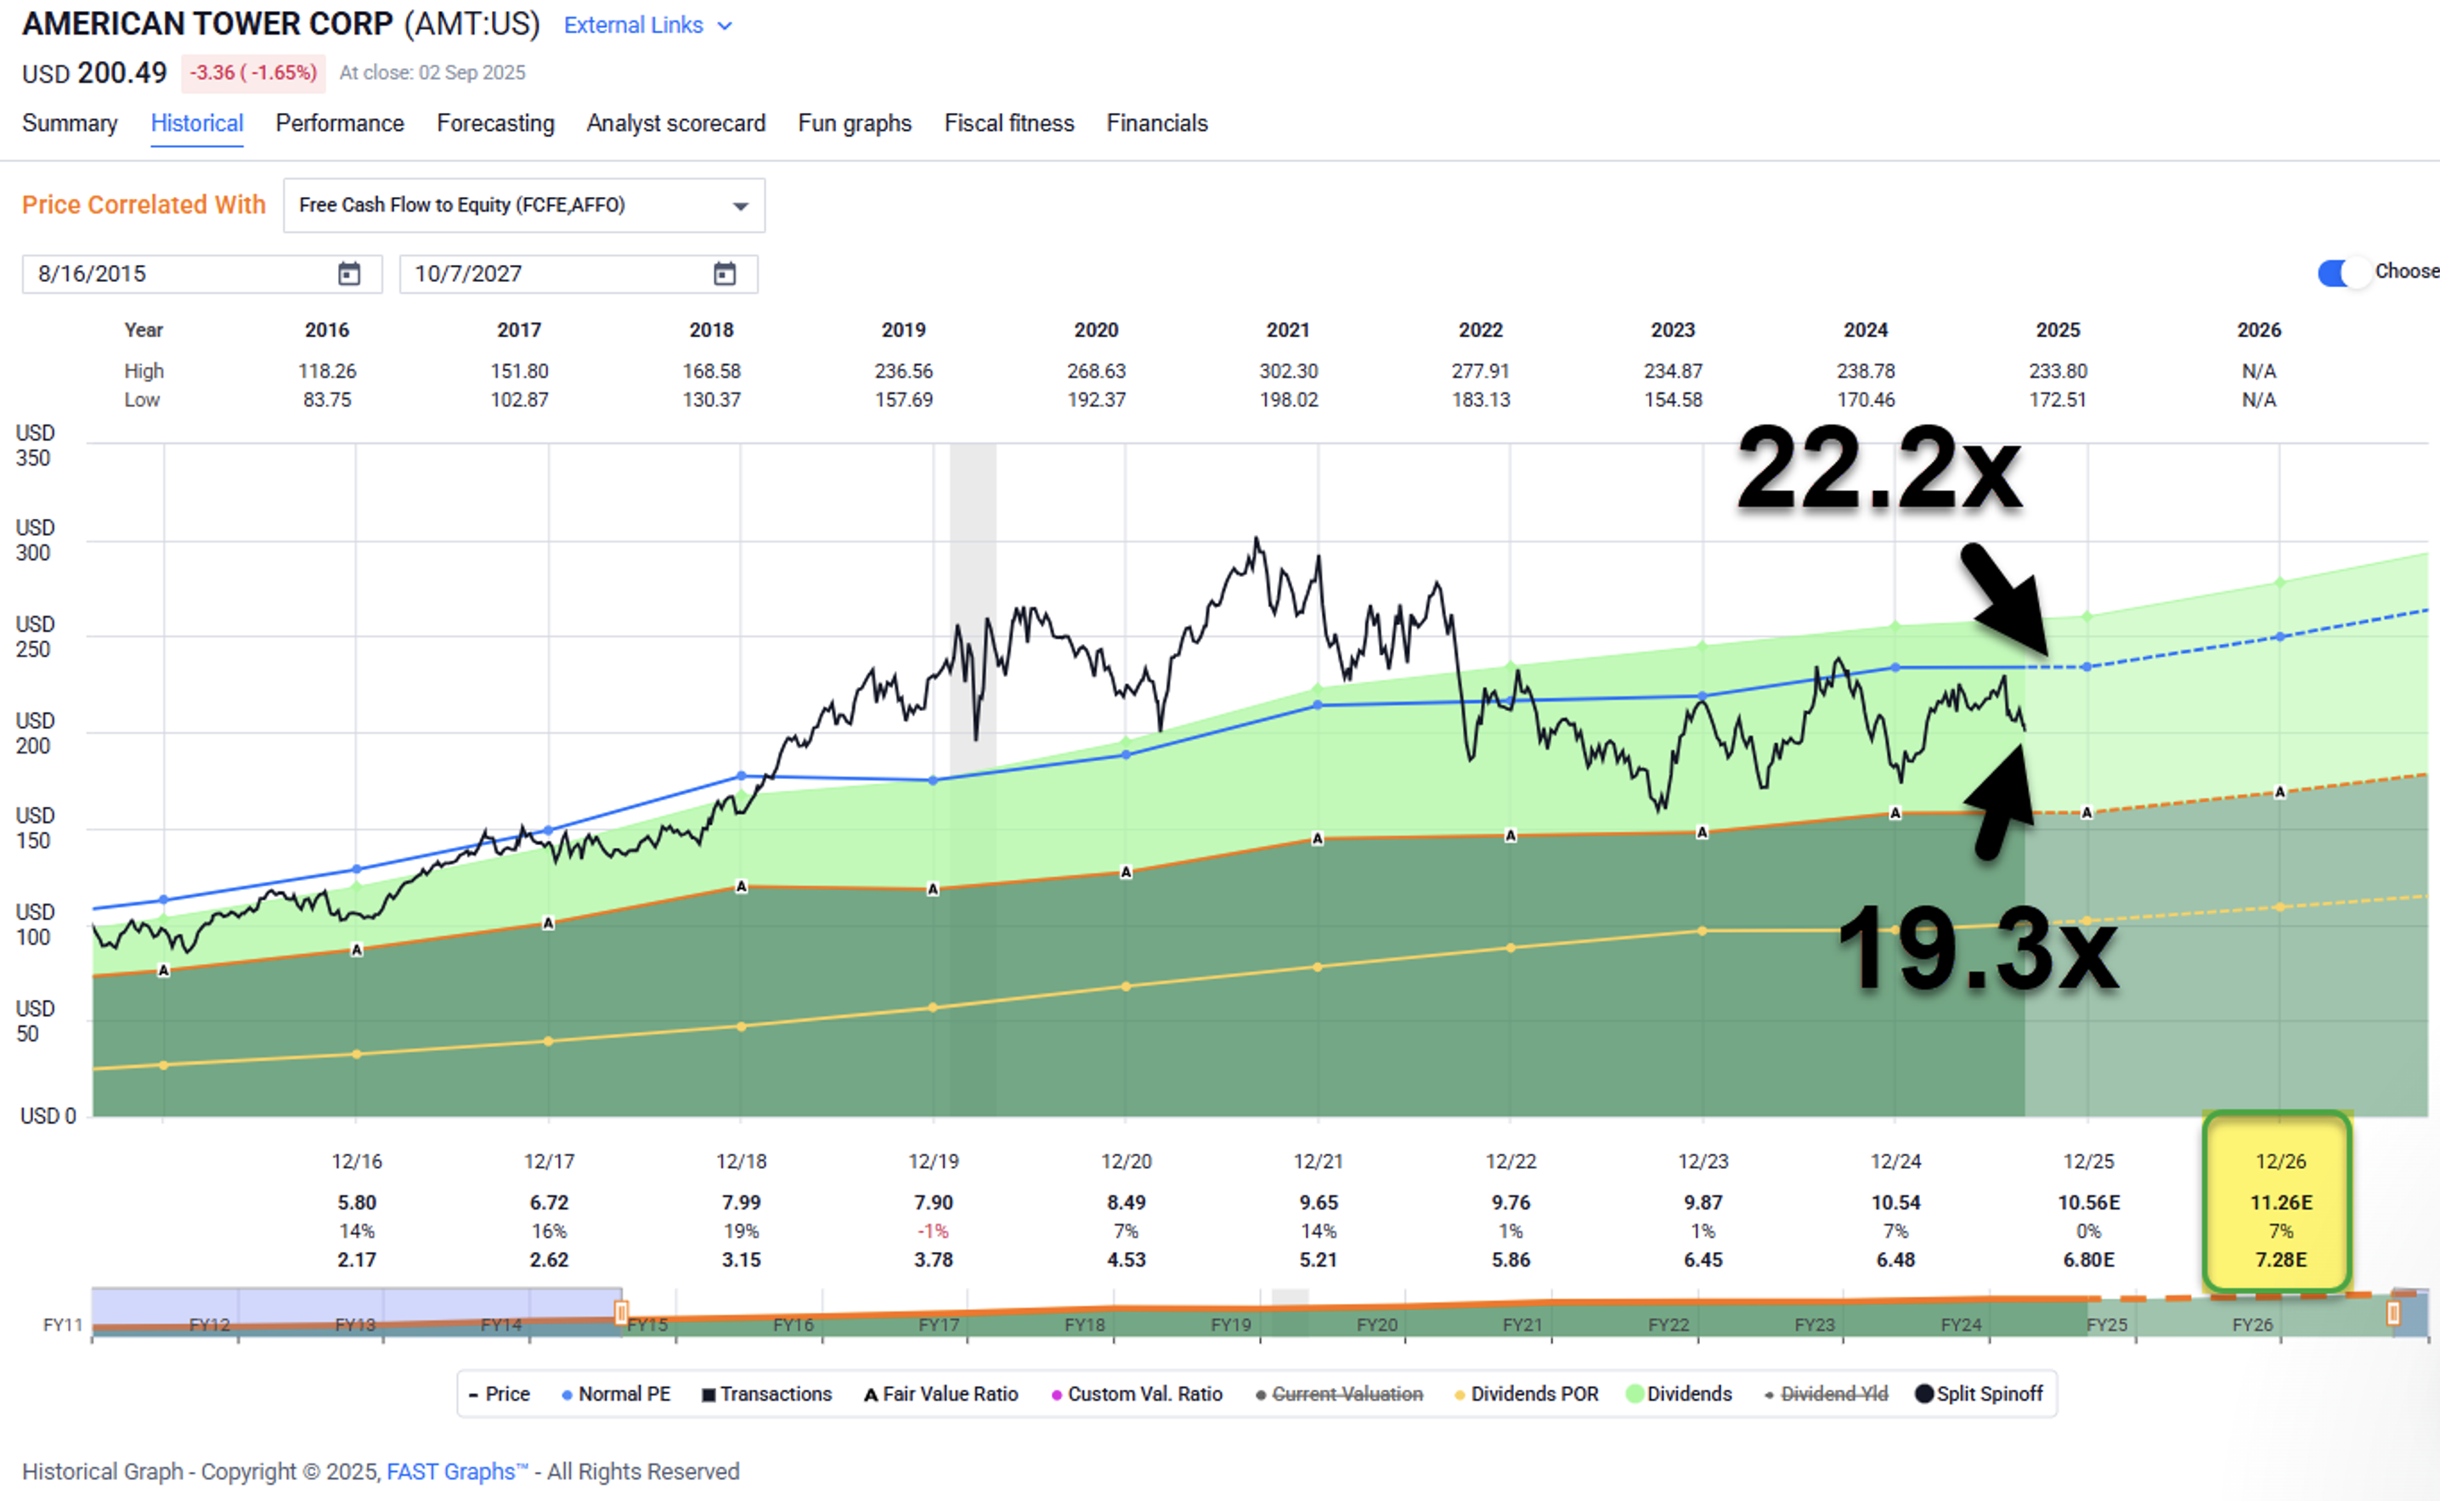Click 2016 low price 83.75

point(327,400)
